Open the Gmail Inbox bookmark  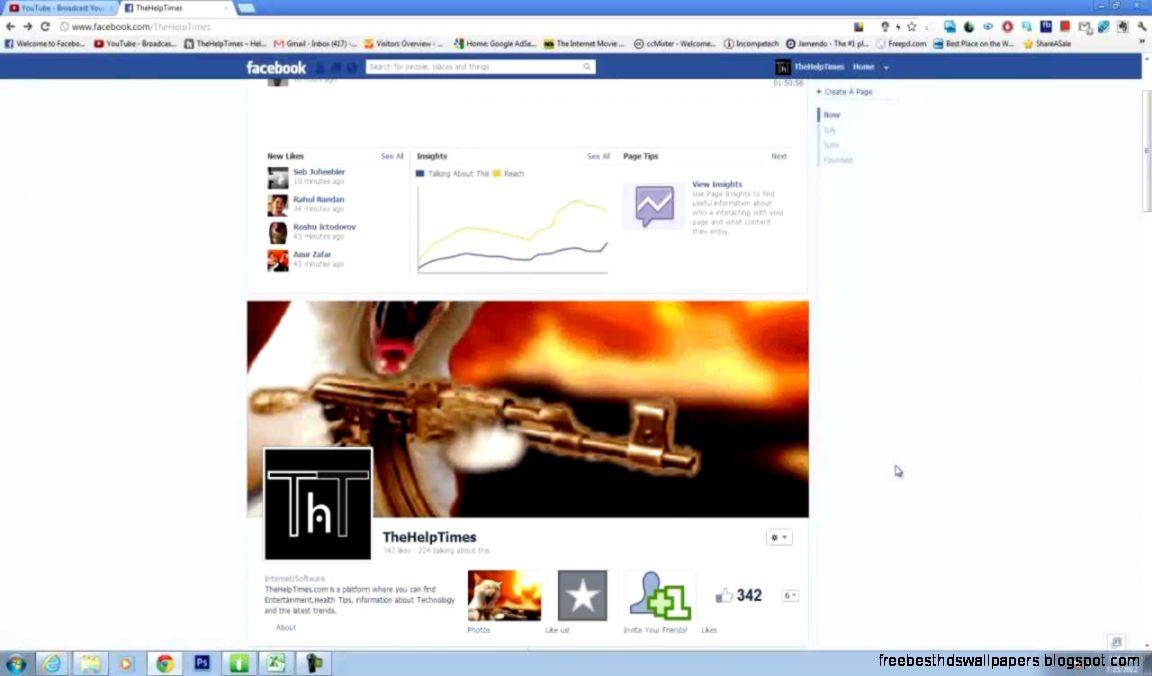point(315,44)
